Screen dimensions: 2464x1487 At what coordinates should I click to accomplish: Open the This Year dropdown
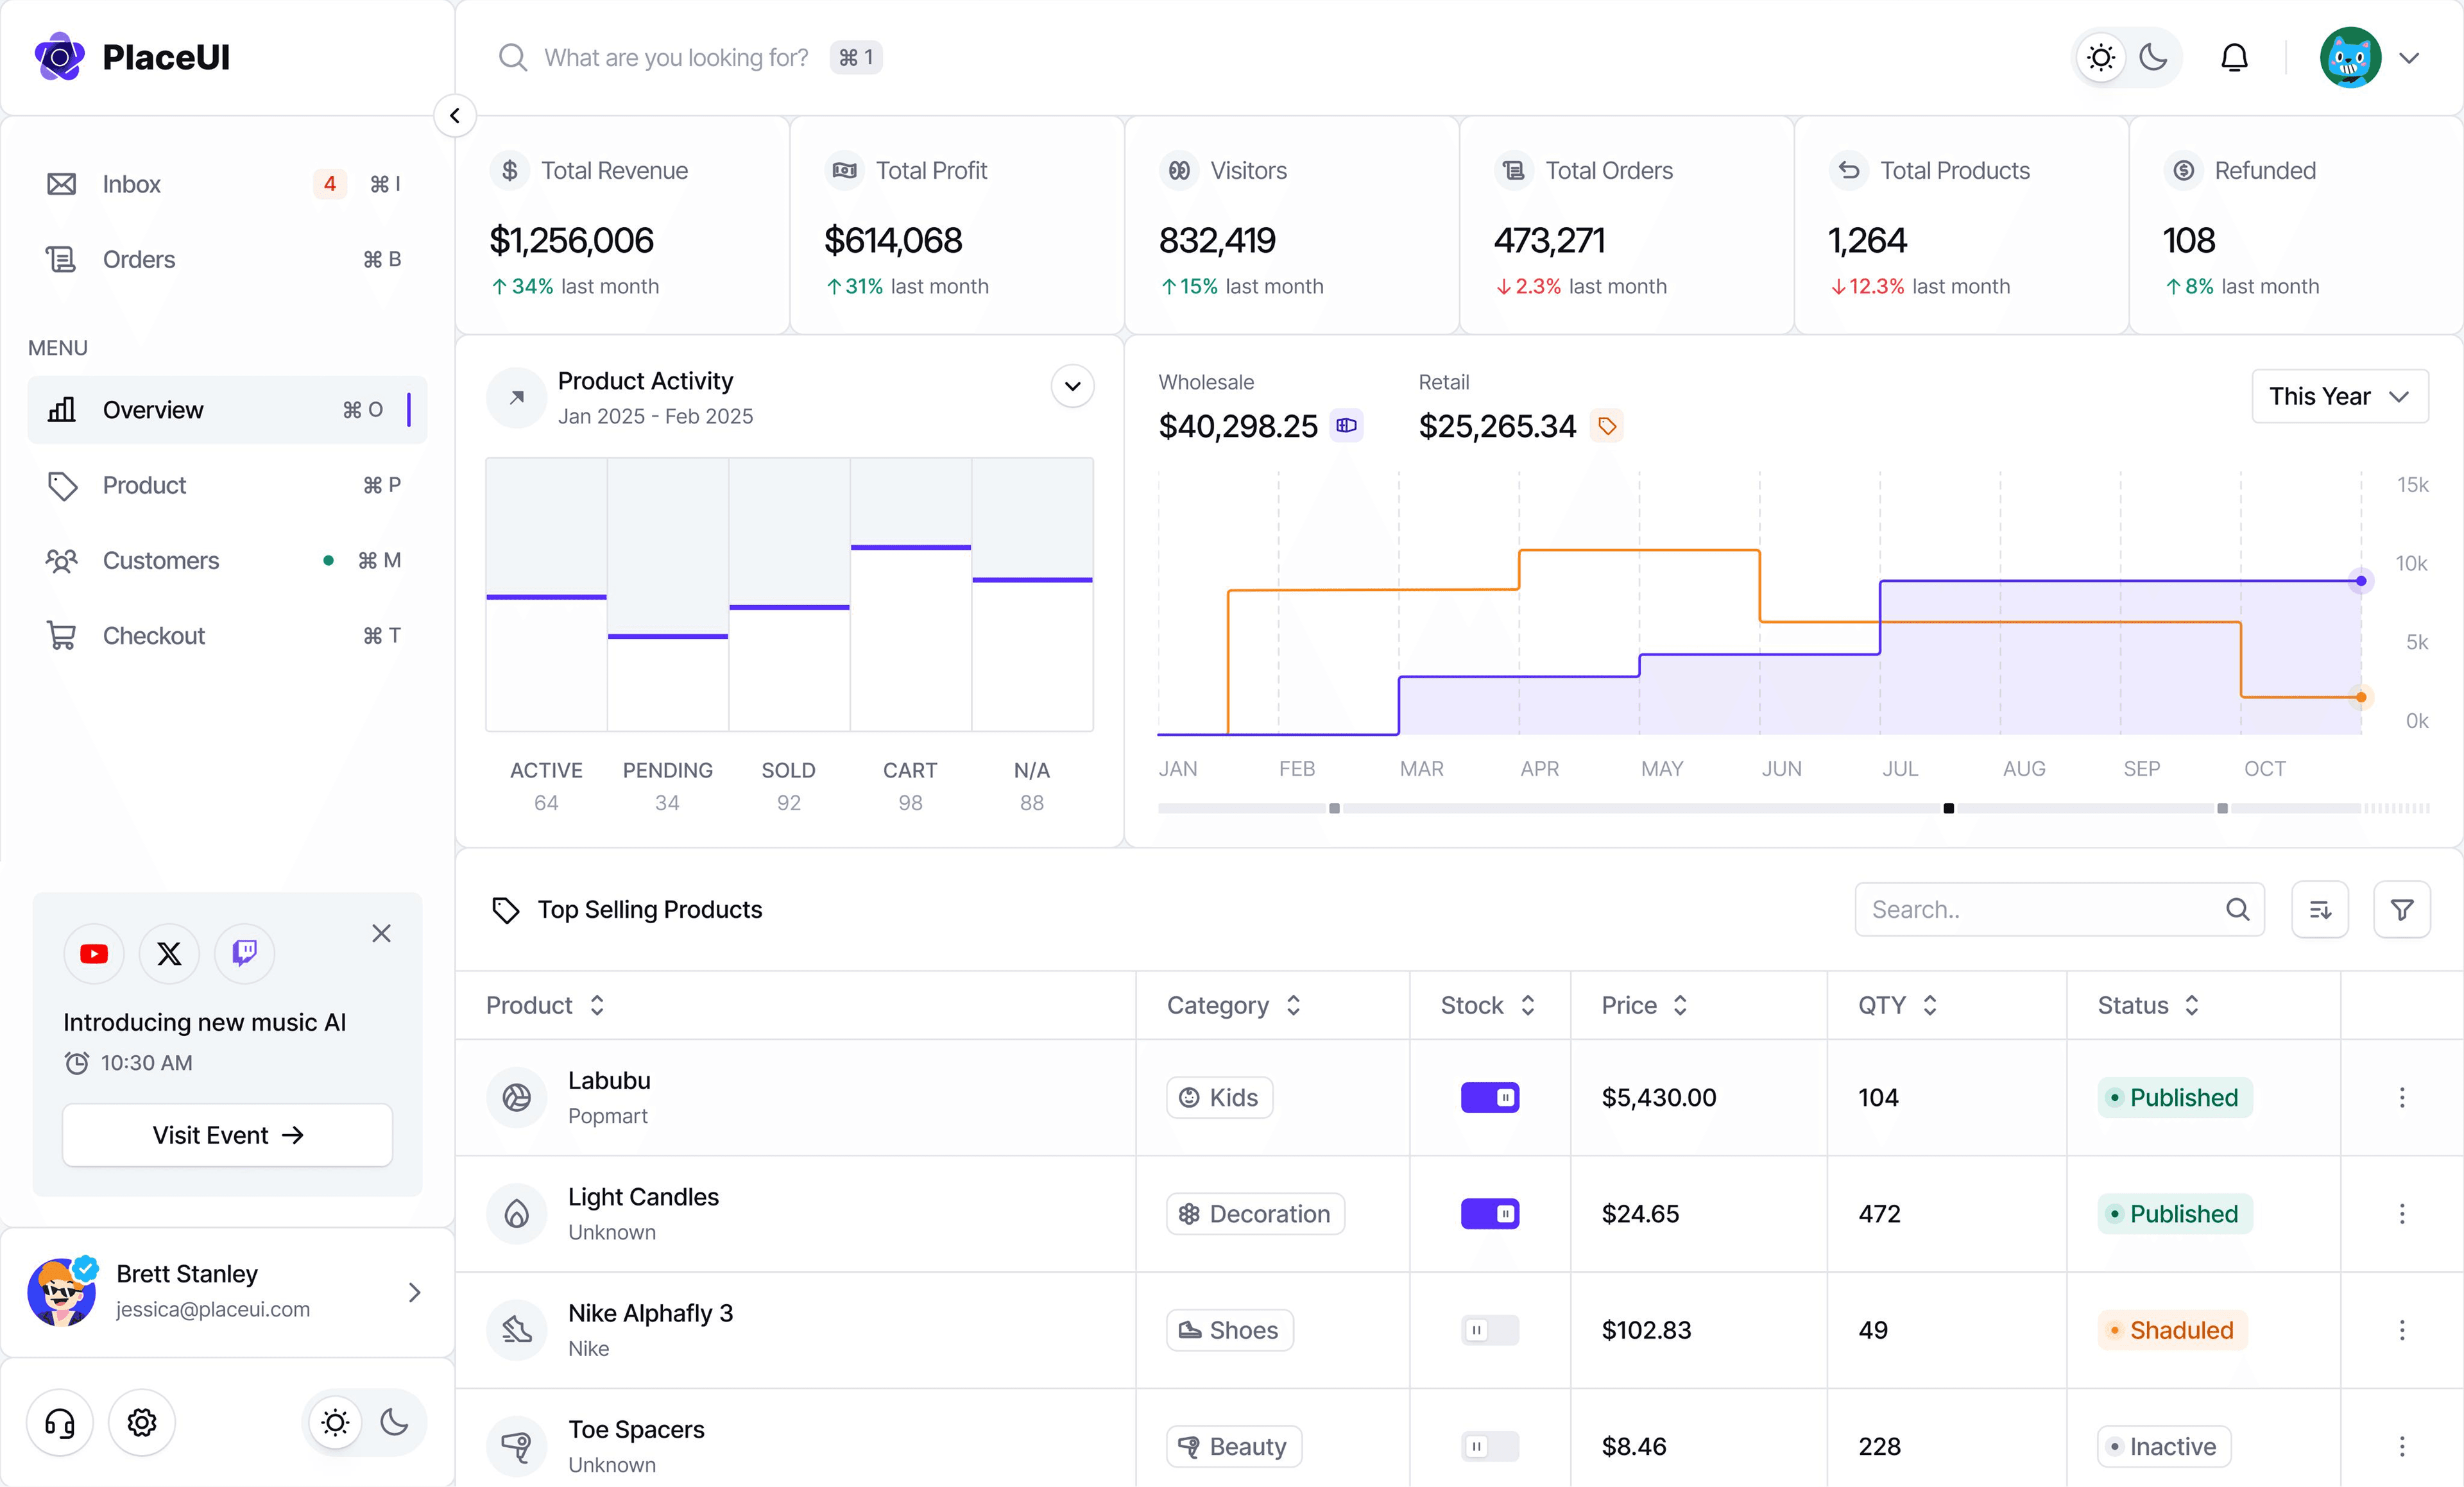[2339, 396]
